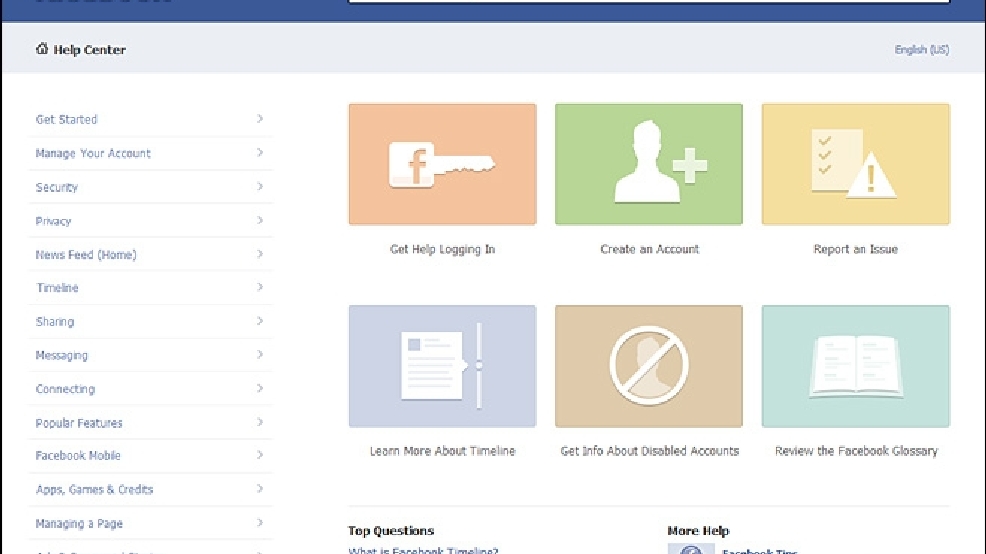Select Messaging in the sidebar
The height and width of the screenshot is (554, 986).
(62, 355)
